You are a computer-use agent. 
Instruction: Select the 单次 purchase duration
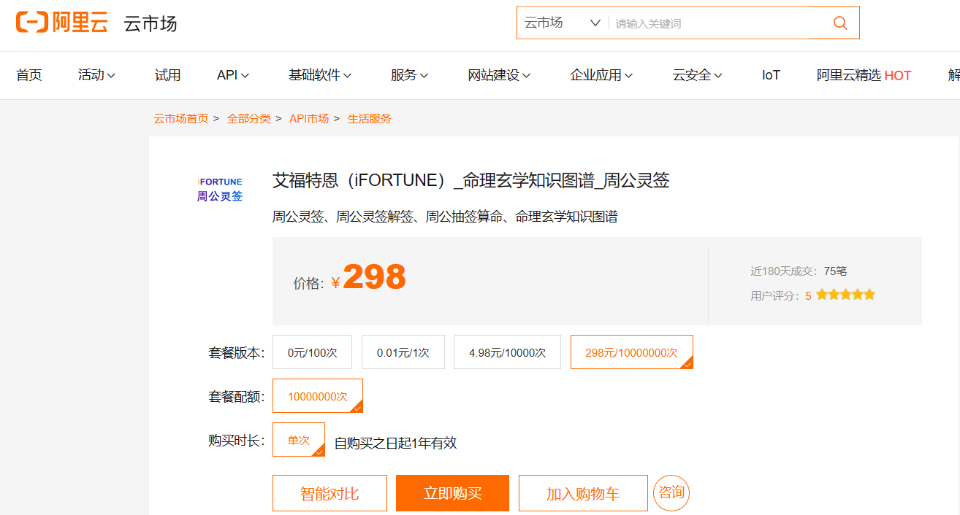click(x=298, y=440)
